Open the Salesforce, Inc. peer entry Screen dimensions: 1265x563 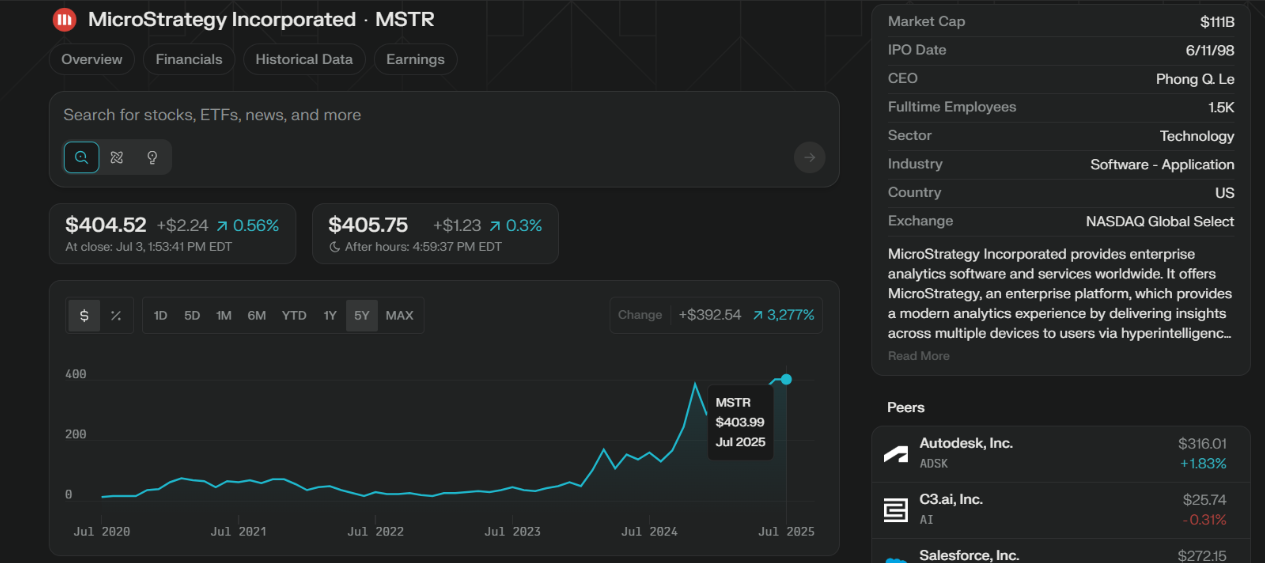[1061, 553]
